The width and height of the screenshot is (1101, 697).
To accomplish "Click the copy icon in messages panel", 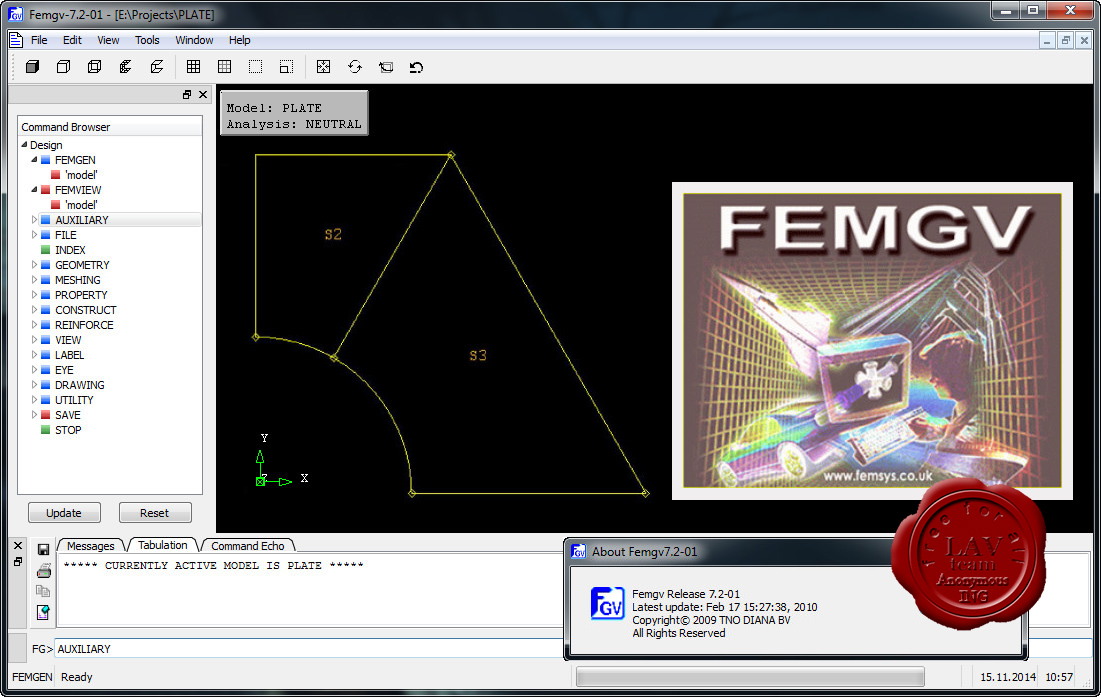I will click(44, 591).
